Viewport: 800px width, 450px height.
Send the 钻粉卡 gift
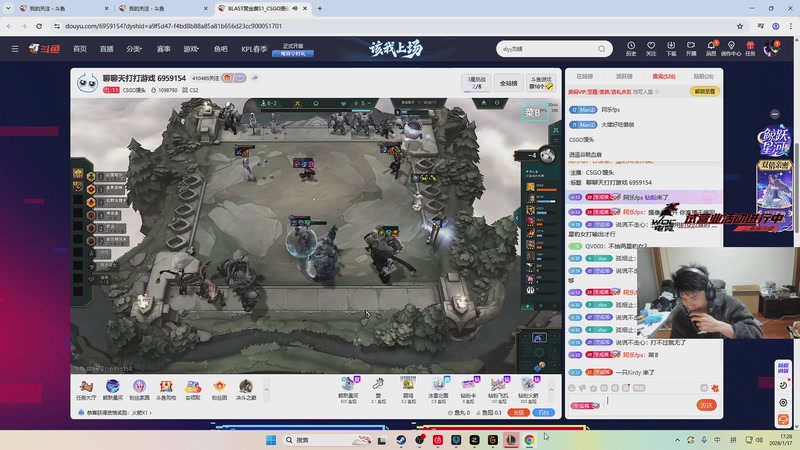pos(468,390)
